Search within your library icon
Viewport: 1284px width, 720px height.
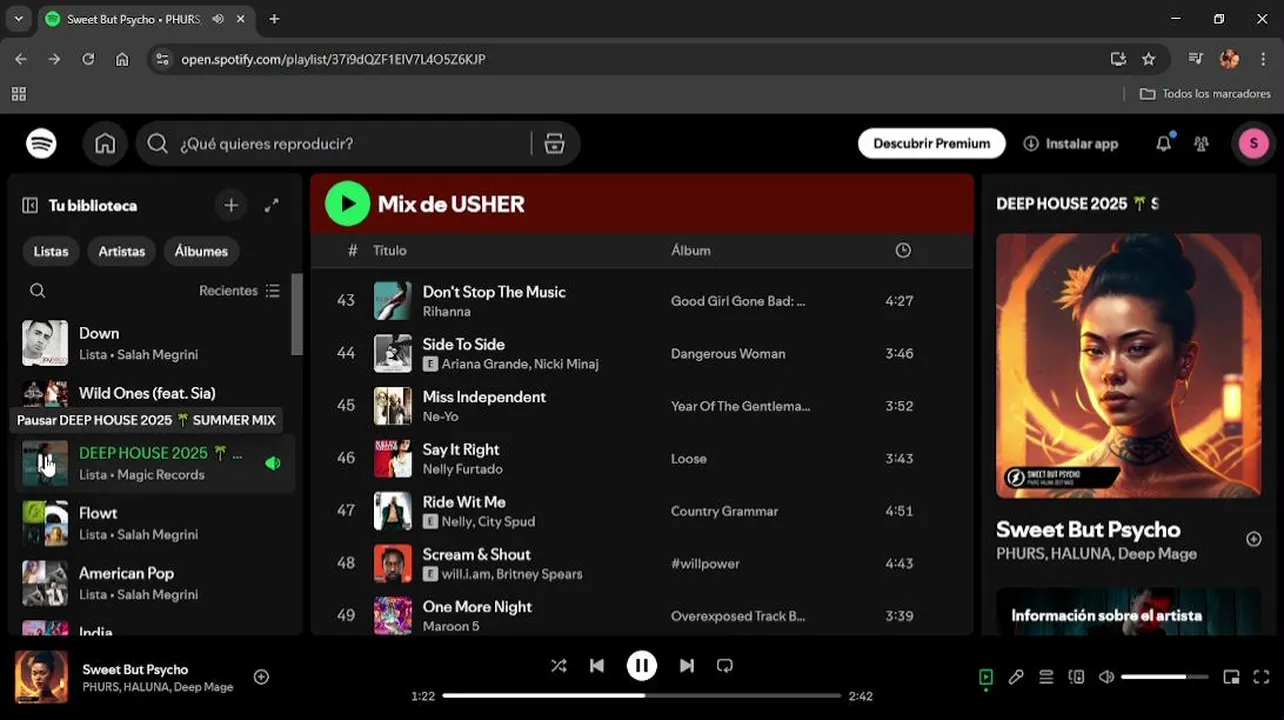(37, 291)
